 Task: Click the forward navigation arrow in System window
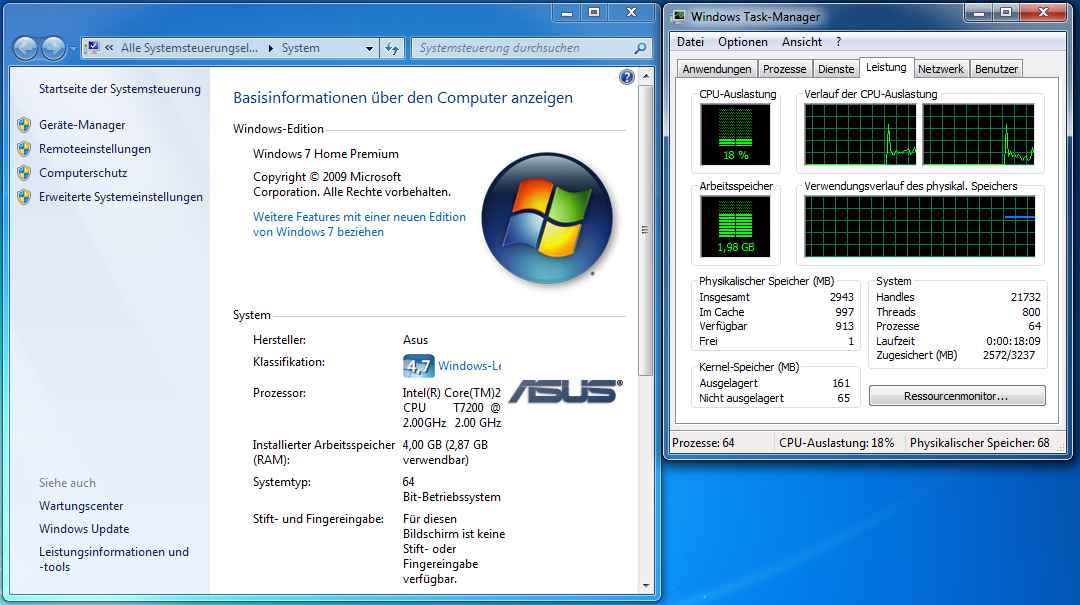(53, 48)
